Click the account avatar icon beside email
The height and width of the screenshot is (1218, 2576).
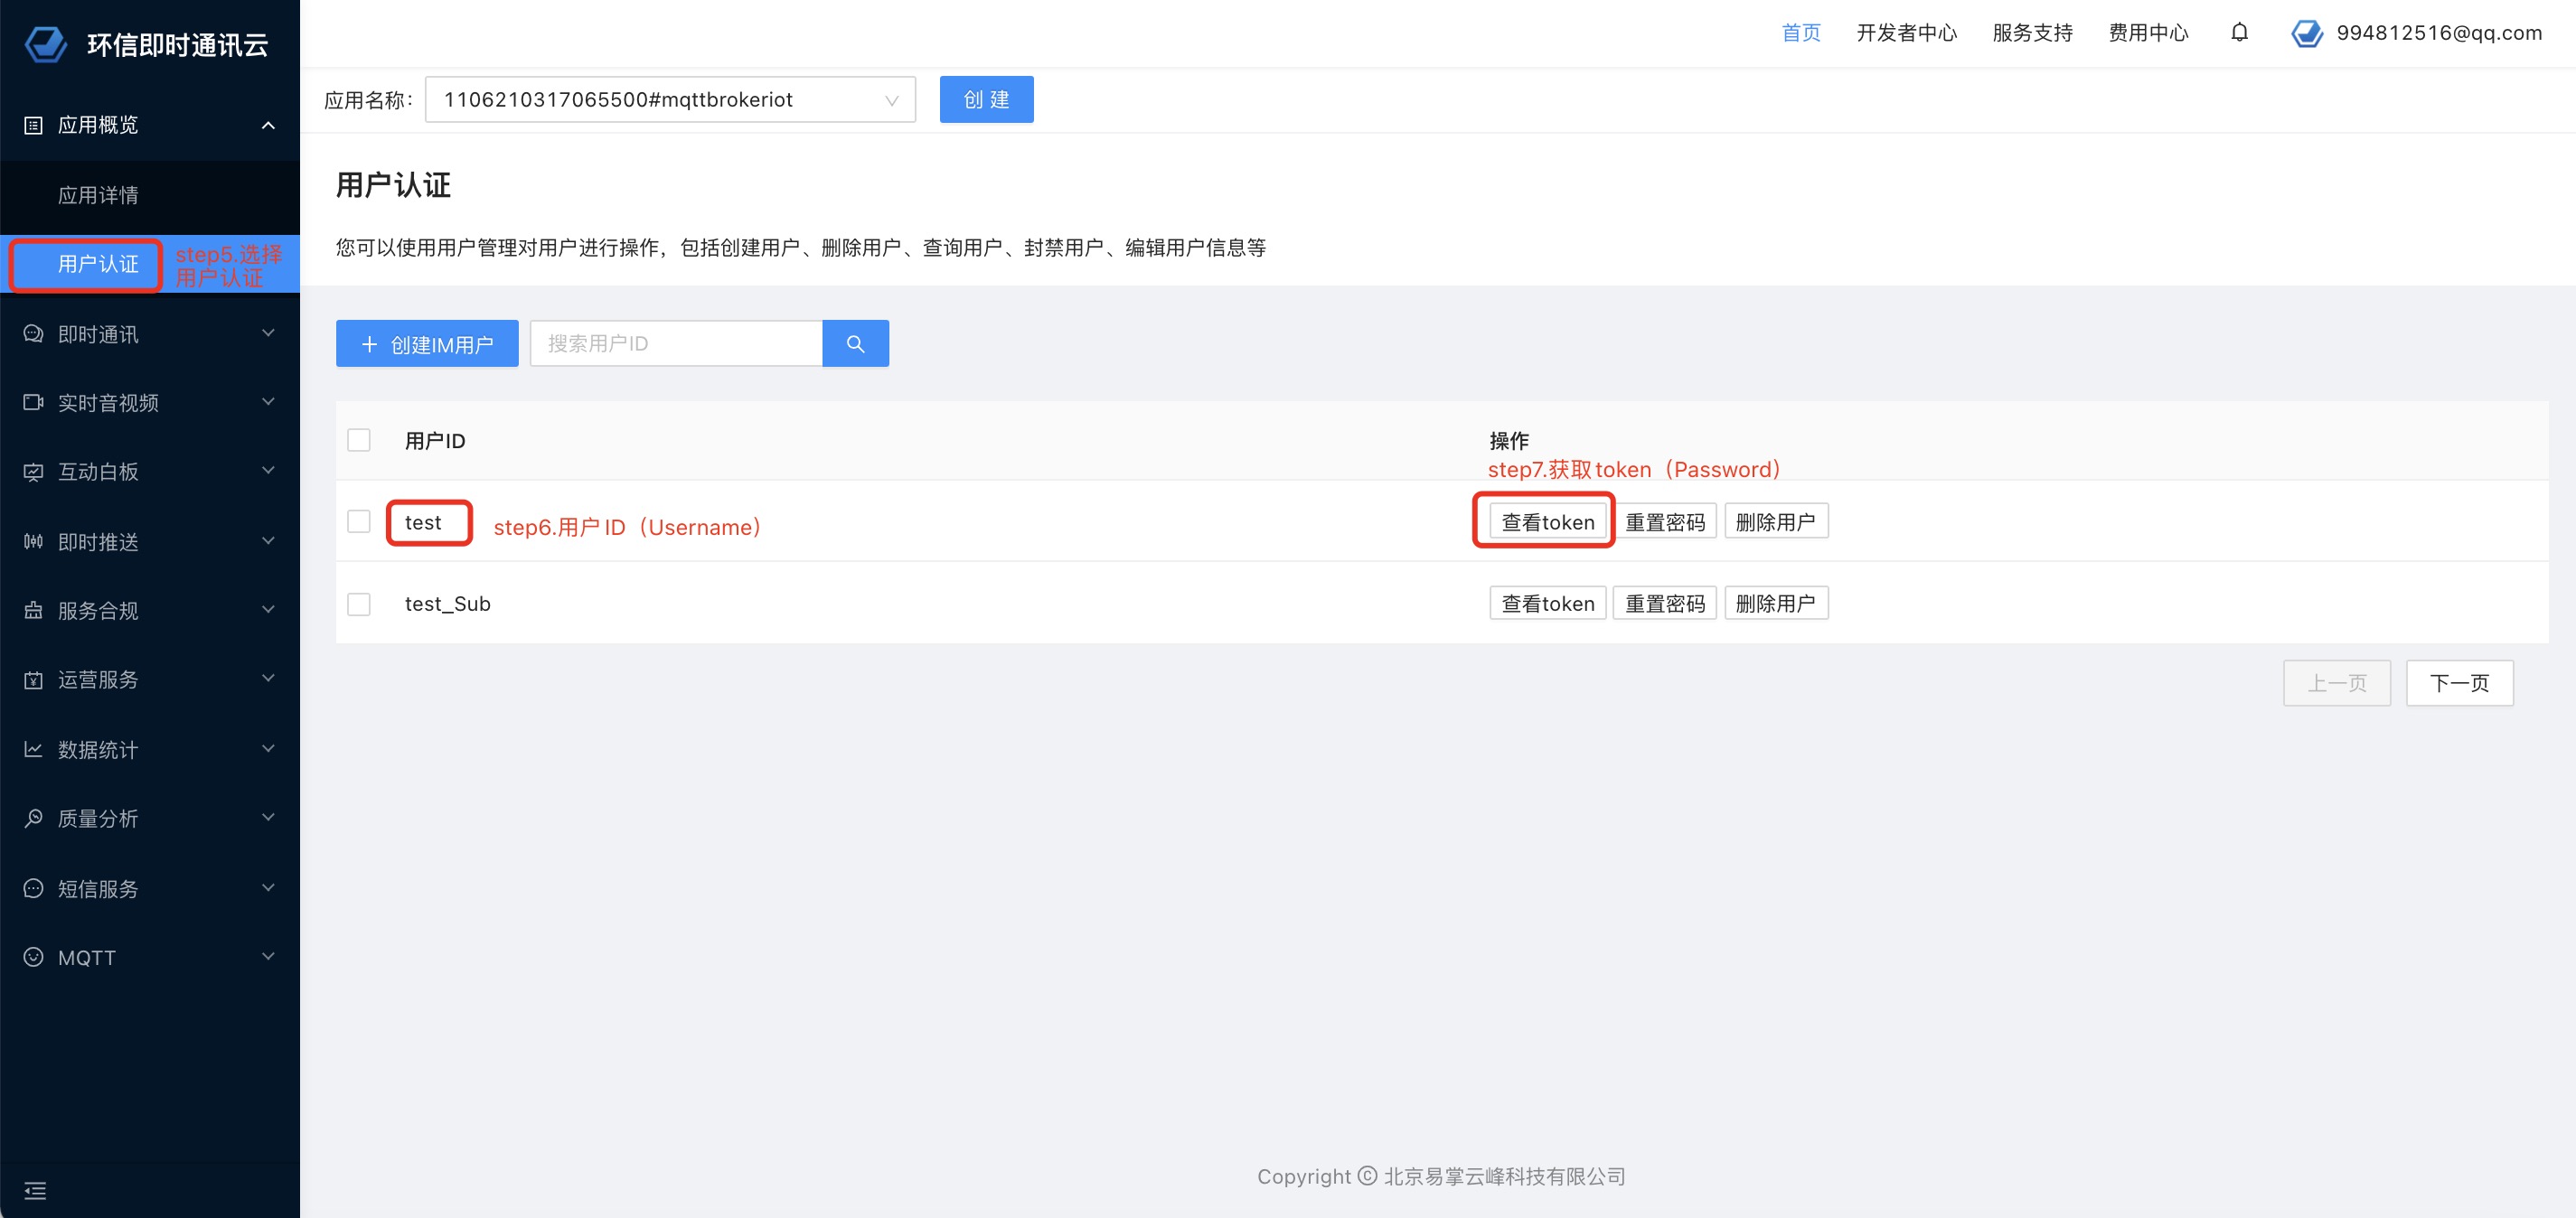2306,33
